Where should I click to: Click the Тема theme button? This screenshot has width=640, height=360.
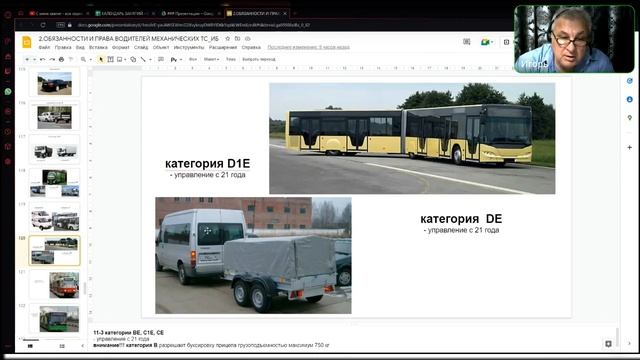231,60
